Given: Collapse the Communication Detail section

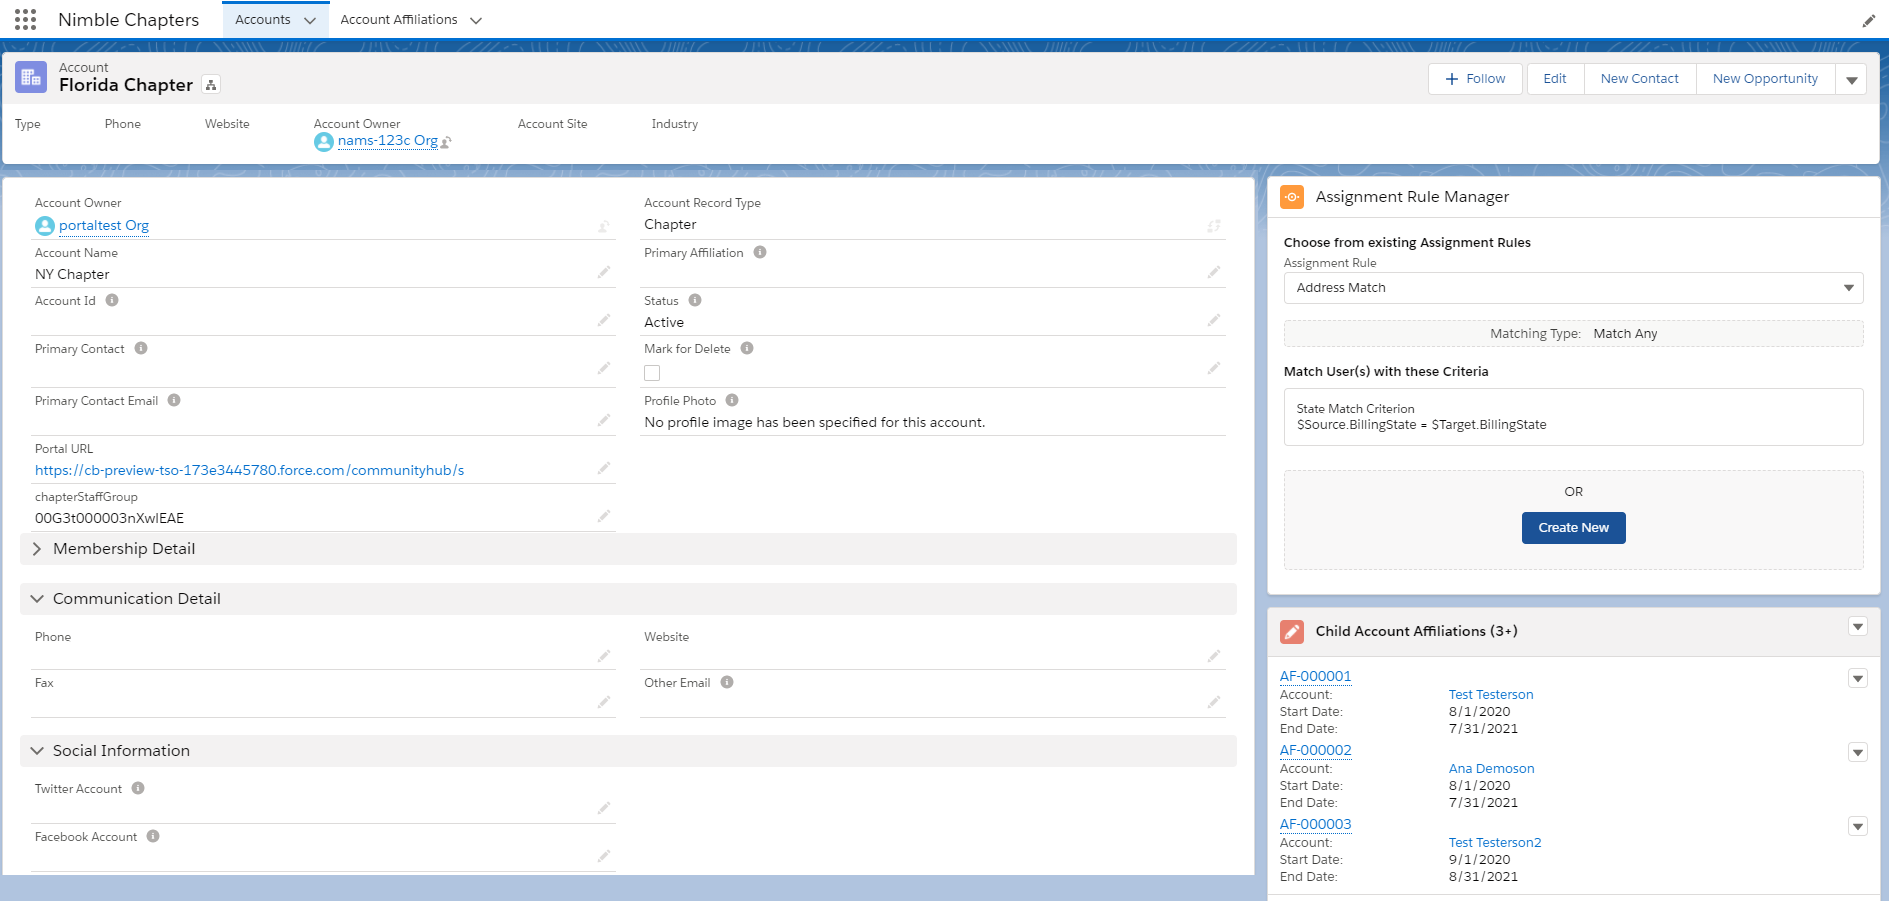Looking at the screenshot, I should [37, 599].
